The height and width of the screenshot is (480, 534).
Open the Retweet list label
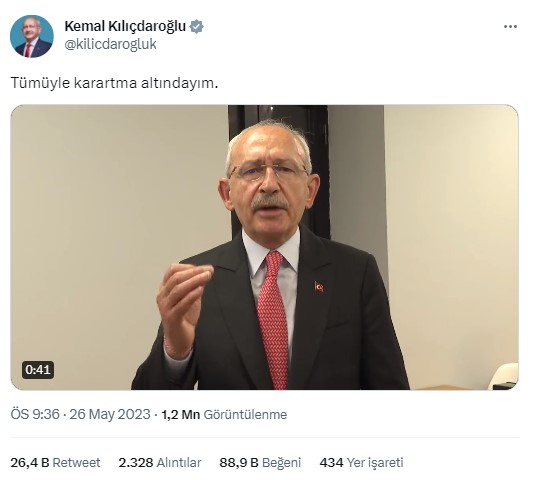[x=77, y=463]
